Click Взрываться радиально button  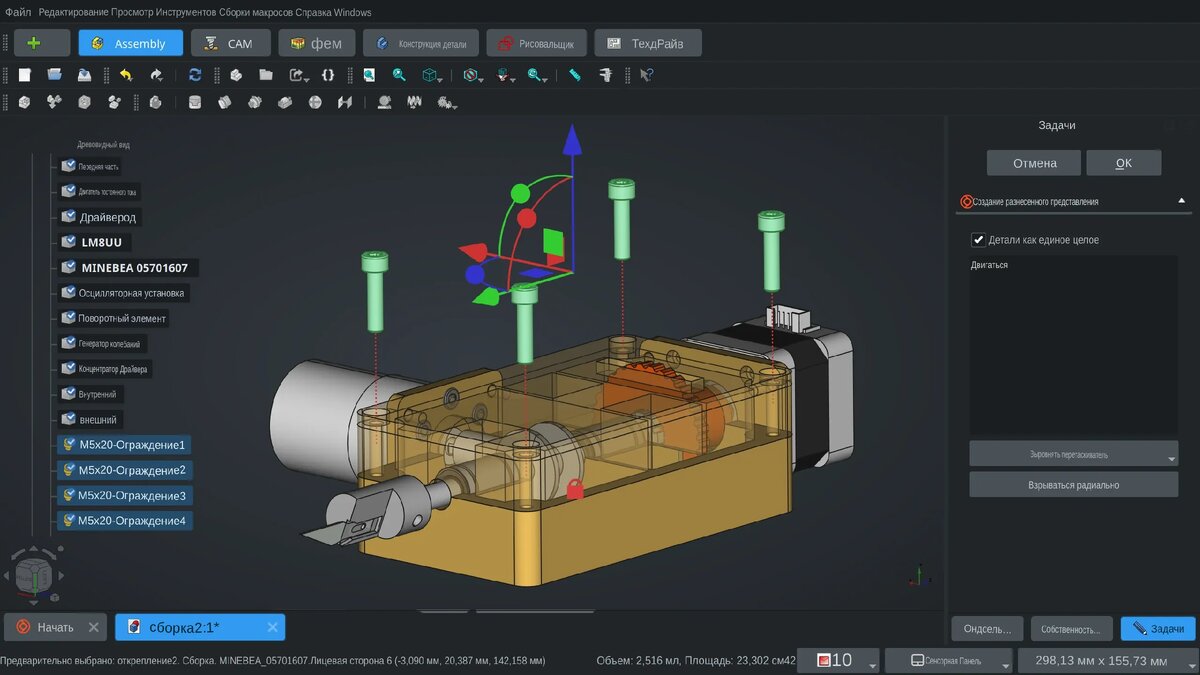pyautogui.click(x=1073, y=484)
